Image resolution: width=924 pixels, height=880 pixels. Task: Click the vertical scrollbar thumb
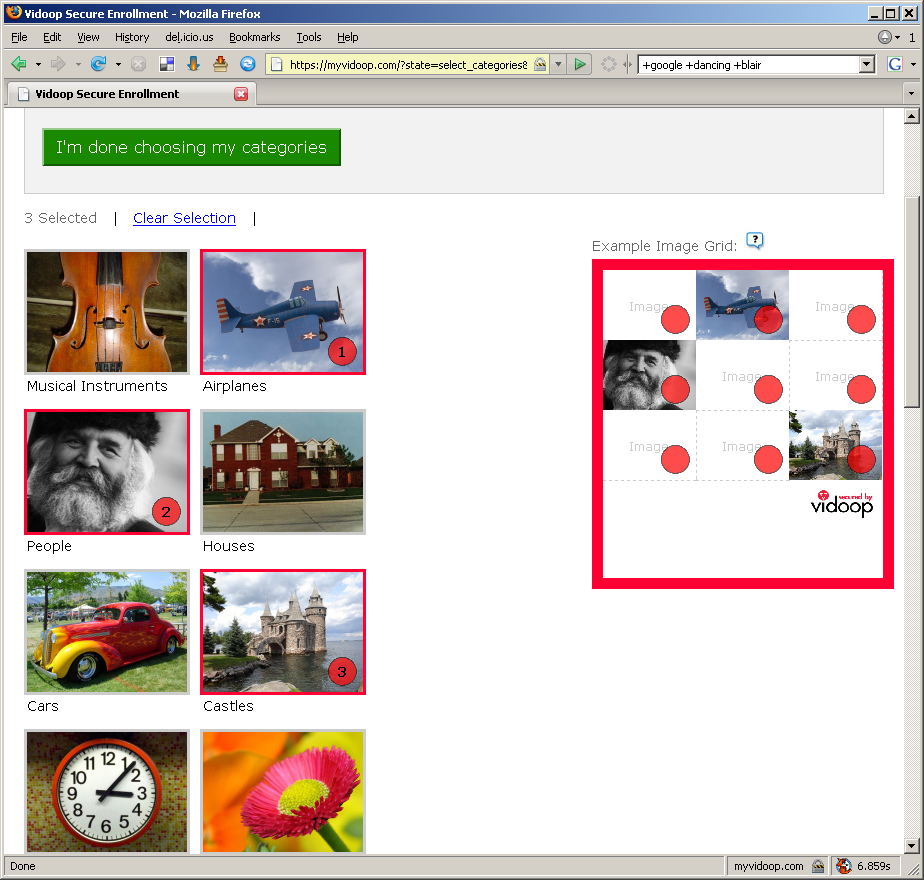tap(912, 302)
